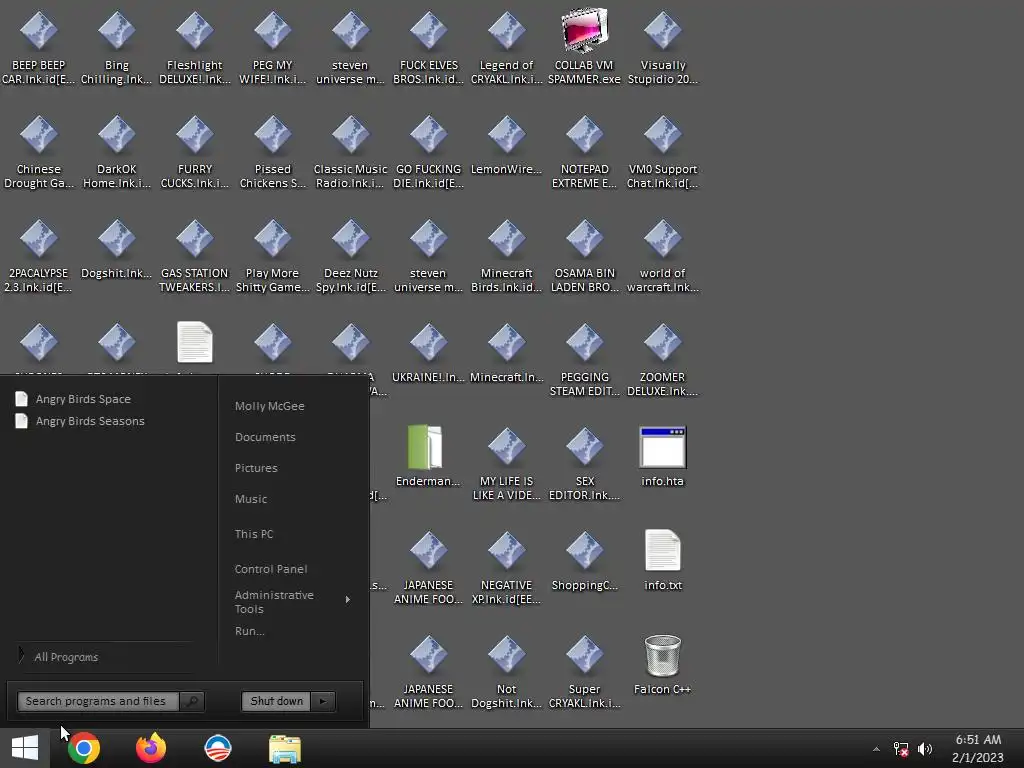Viewport: 1024px width, 768px height.
Task: Select the Legend of CRYAKL icon
Action: (506, 47)
